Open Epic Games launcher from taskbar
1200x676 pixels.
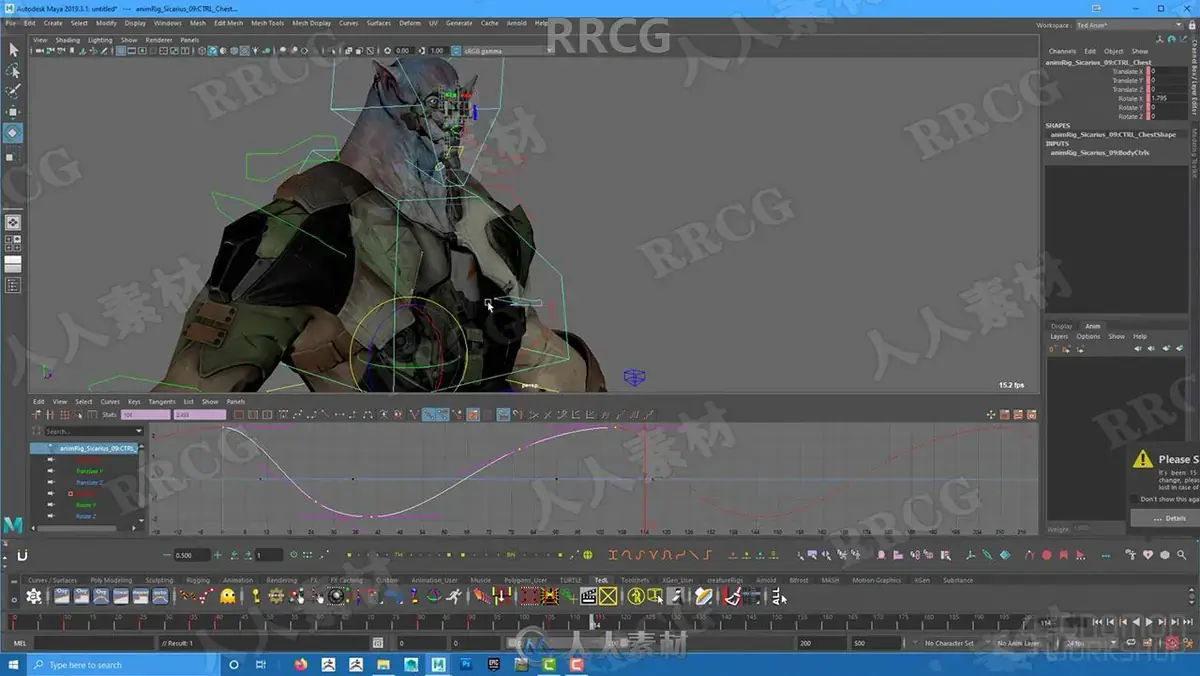pos(492,664)
